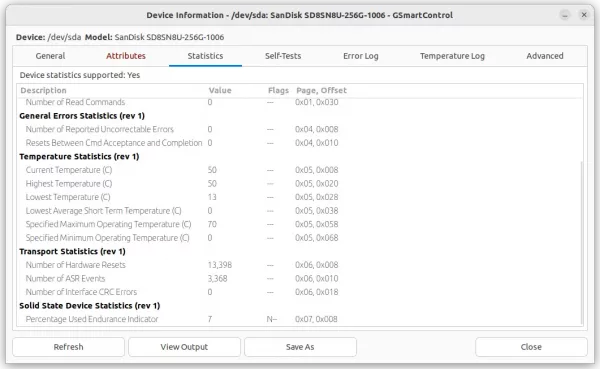Select Number of Reported Uncorrectable Errors row
Screen dimensions: 600x369
click(x=299, y=129)
